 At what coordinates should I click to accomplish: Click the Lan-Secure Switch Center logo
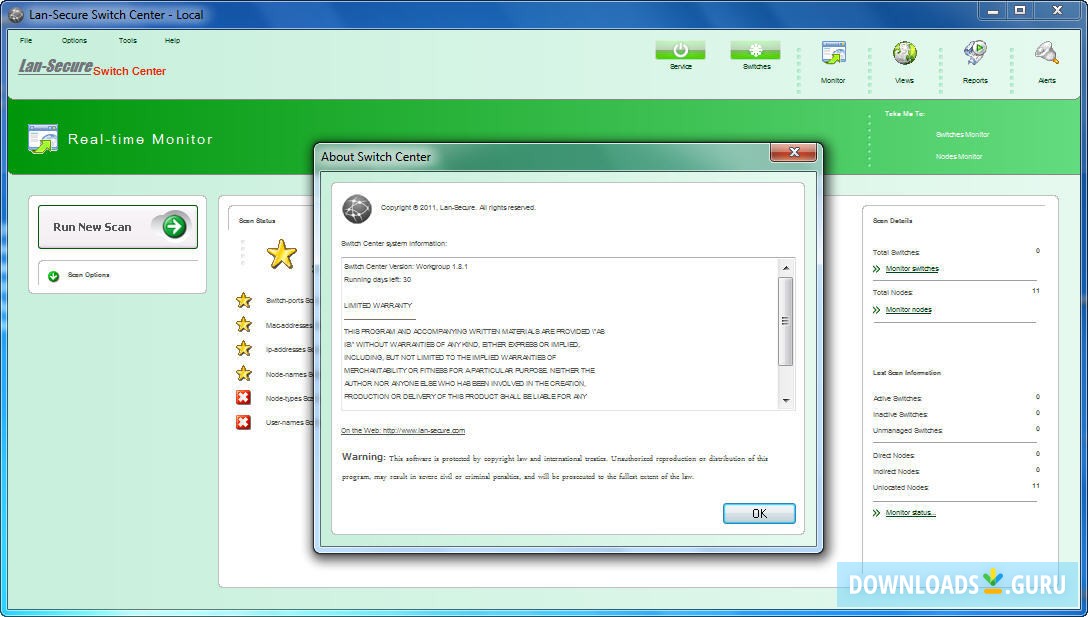(x=92, y=67)
